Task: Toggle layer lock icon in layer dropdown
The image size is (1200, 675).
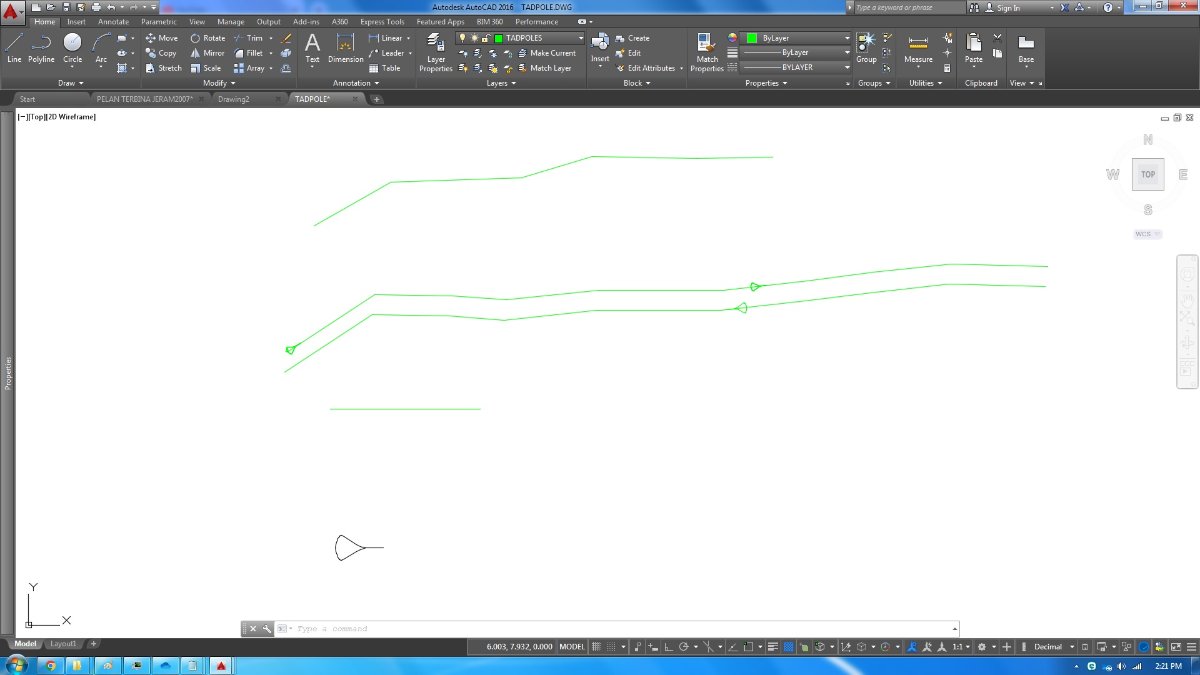Action: 485,38
